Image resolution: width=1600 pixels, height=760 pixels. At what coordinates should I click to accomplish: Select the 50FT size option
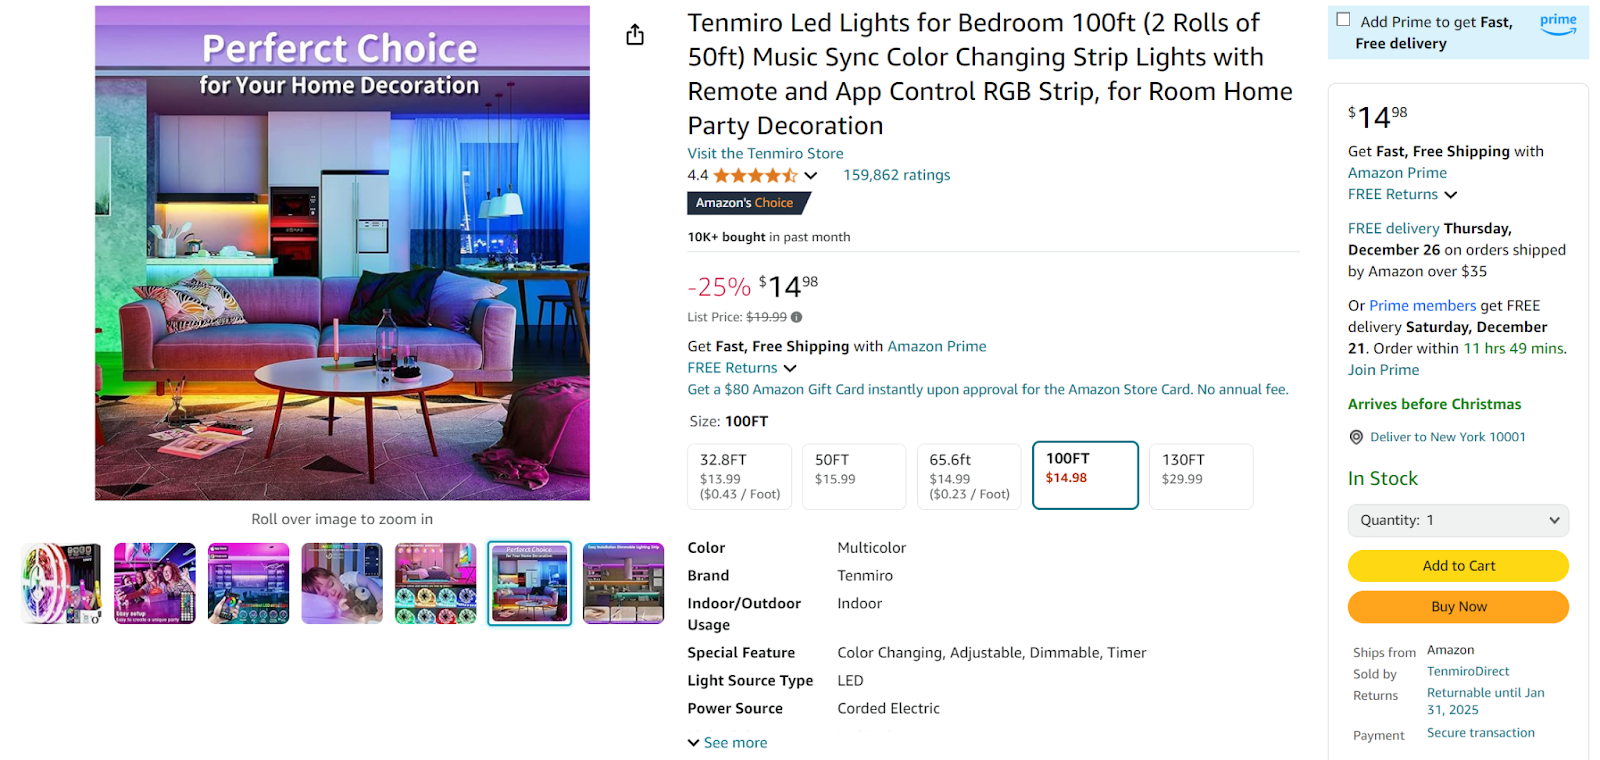click(853, 476)
